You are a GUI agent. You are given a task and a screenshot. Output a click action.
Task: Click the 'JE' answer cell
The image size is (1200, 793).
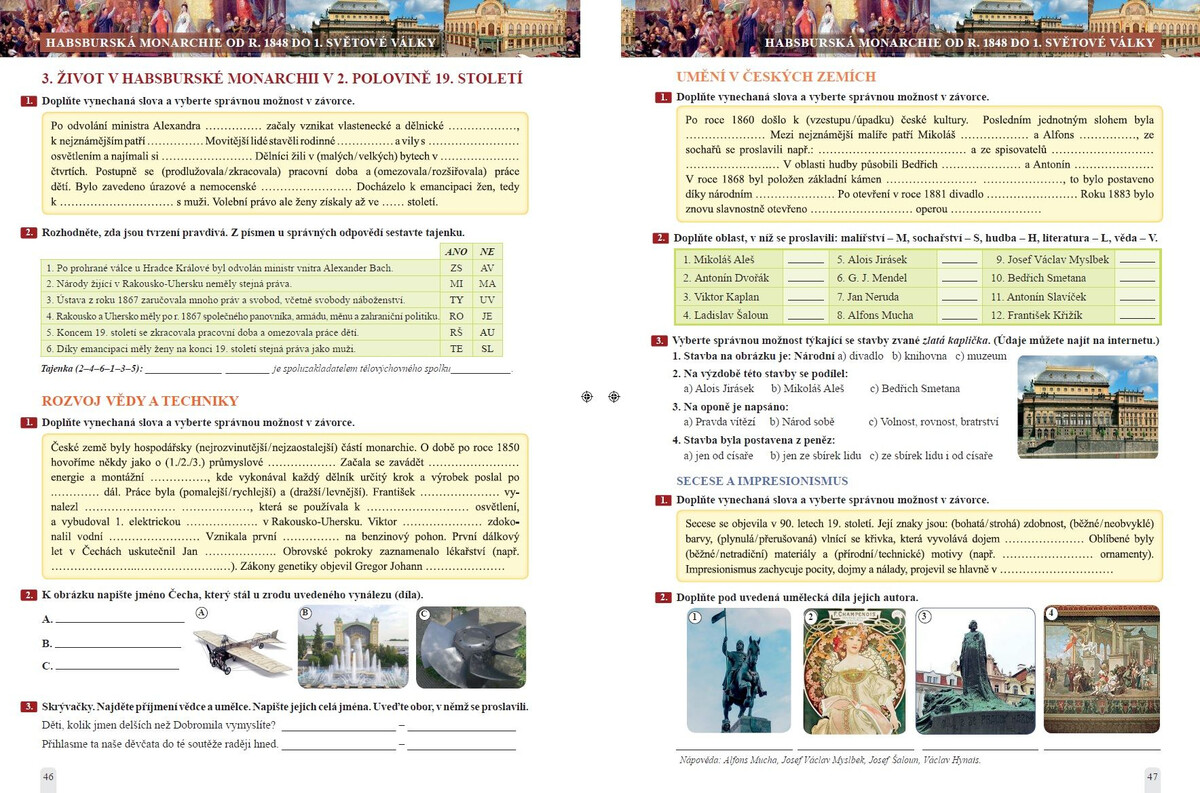487,316
